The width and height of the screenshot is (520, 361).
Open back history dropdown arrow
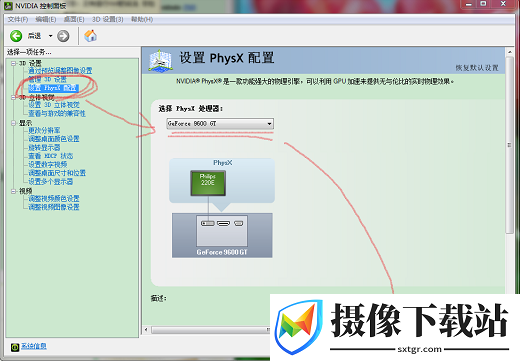(51, 36)
